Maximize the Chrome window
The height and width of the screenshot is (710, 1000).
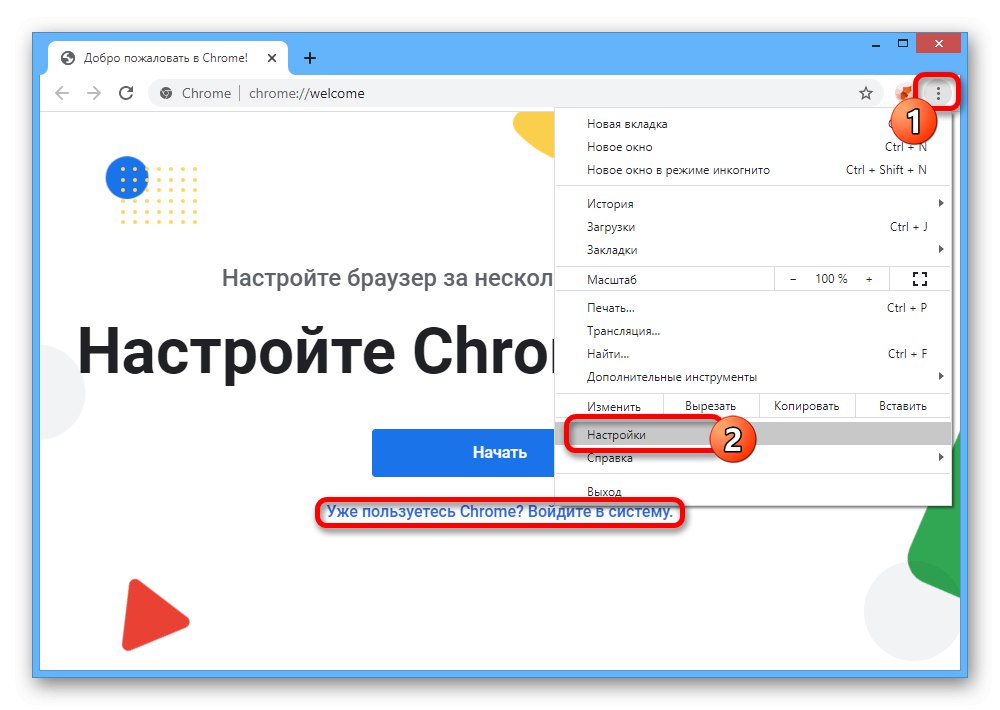click(x=902, y=44)
